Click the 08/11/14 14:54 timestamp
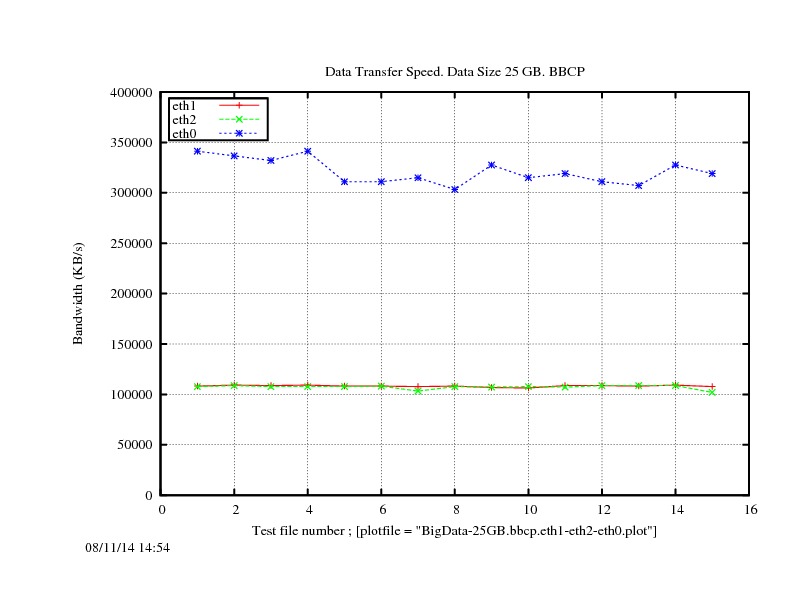The width and height of the screenshot is (792, 612). (127, 548)
